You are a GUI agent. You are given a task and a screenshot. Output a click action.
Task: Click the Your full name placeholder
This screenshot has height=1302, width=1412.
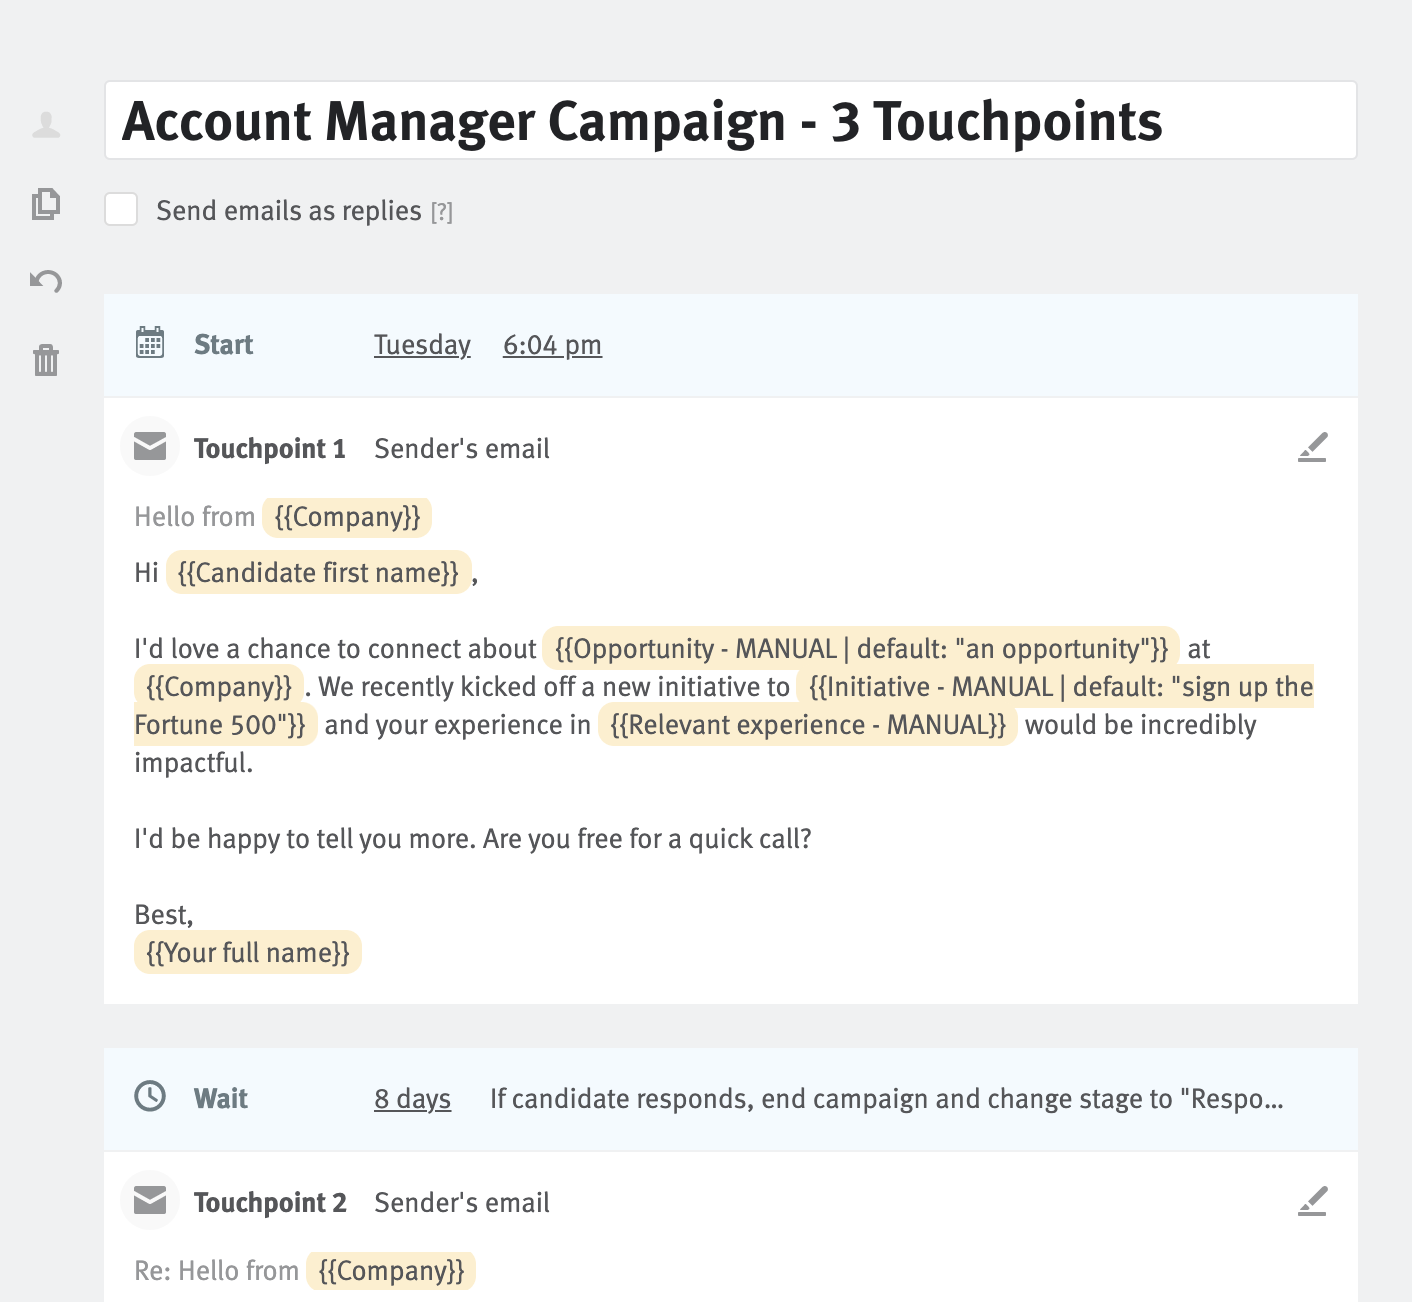click(248, 953)
